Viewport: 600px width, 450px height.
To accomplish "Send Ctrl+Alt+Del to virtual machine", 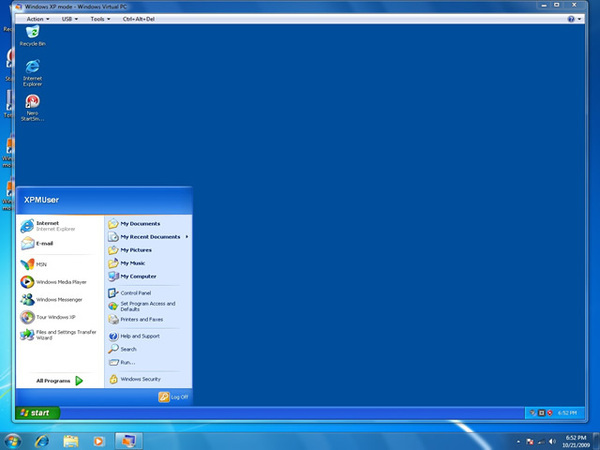I will point(139,19).
